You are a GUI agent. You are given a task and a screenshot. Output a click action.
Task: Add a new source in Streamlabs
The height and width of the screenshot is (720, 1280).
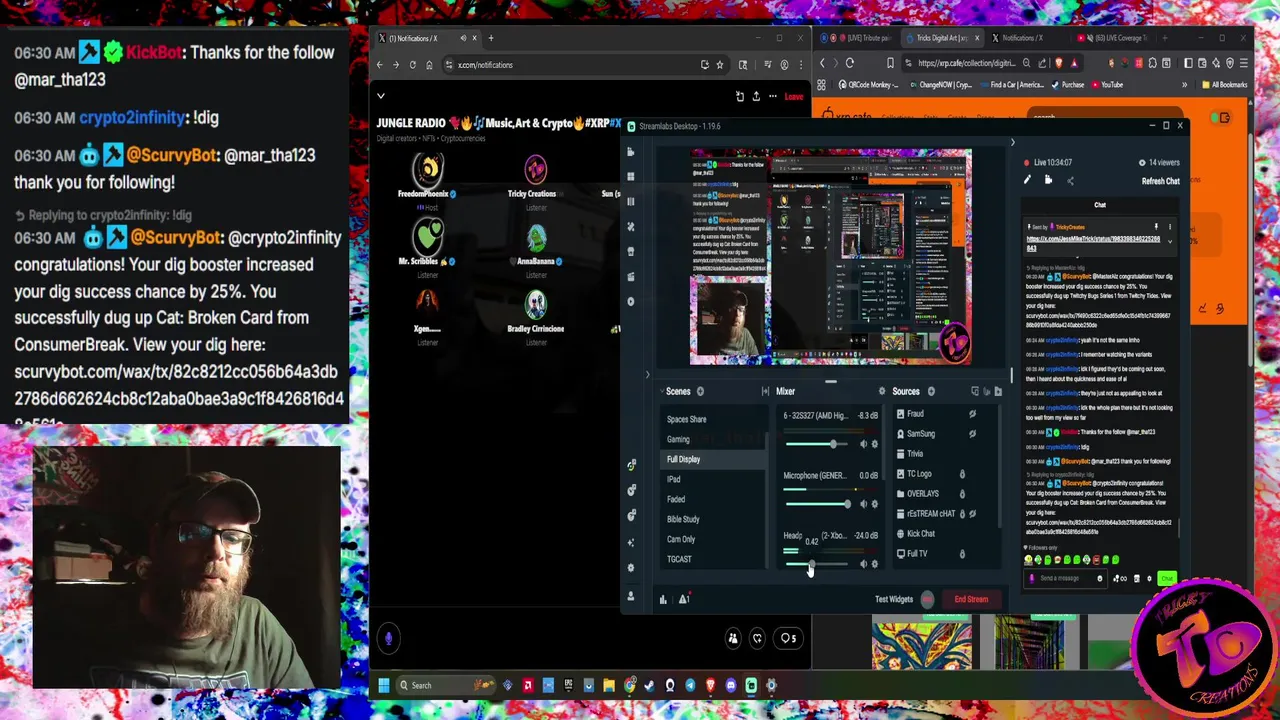pos(931,391)
